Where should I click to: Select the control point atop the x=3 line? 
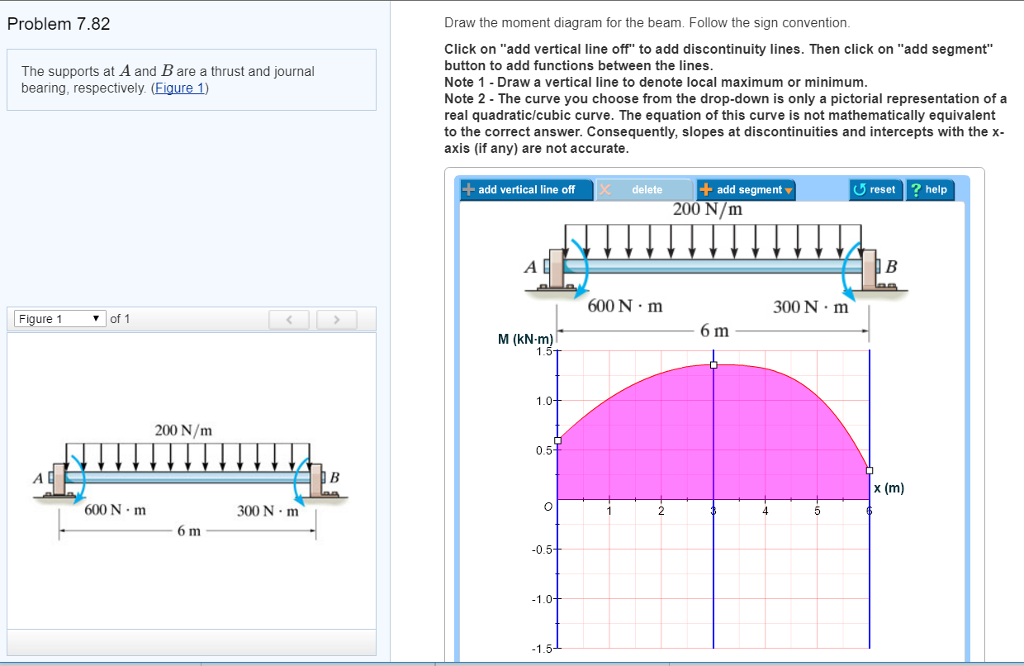[x=713, y=365]
